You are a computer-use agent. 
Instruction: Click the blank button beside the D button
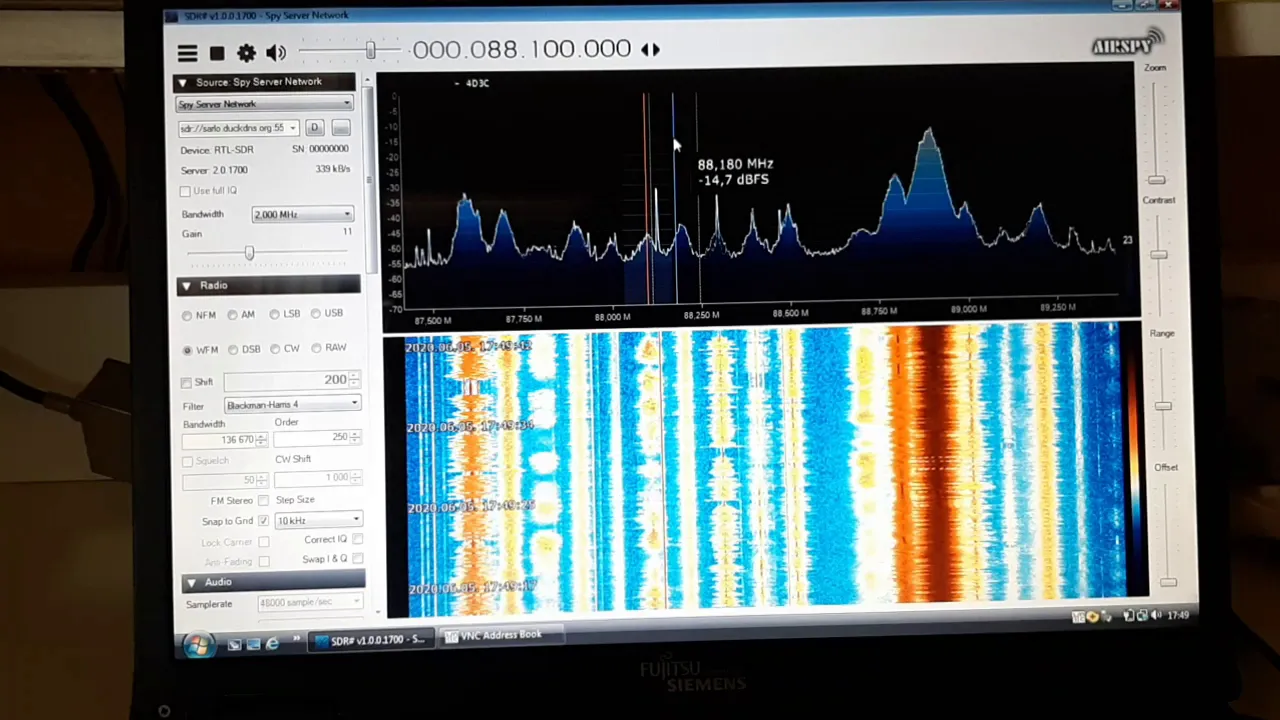[x=341, y=128]
